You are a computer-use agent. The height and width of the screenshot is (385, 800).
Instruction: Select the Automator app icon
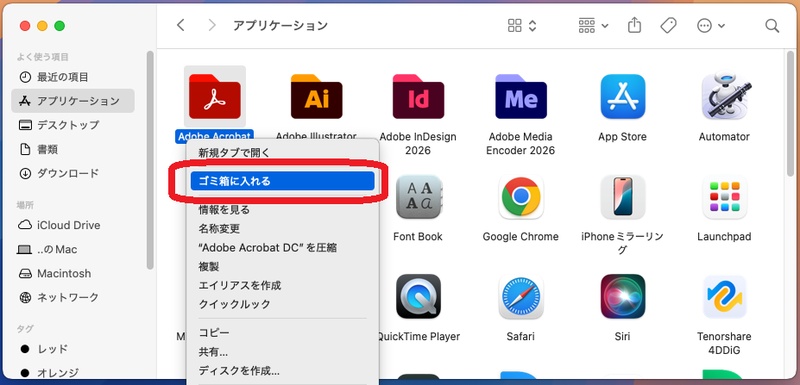[x=724, y=96]
